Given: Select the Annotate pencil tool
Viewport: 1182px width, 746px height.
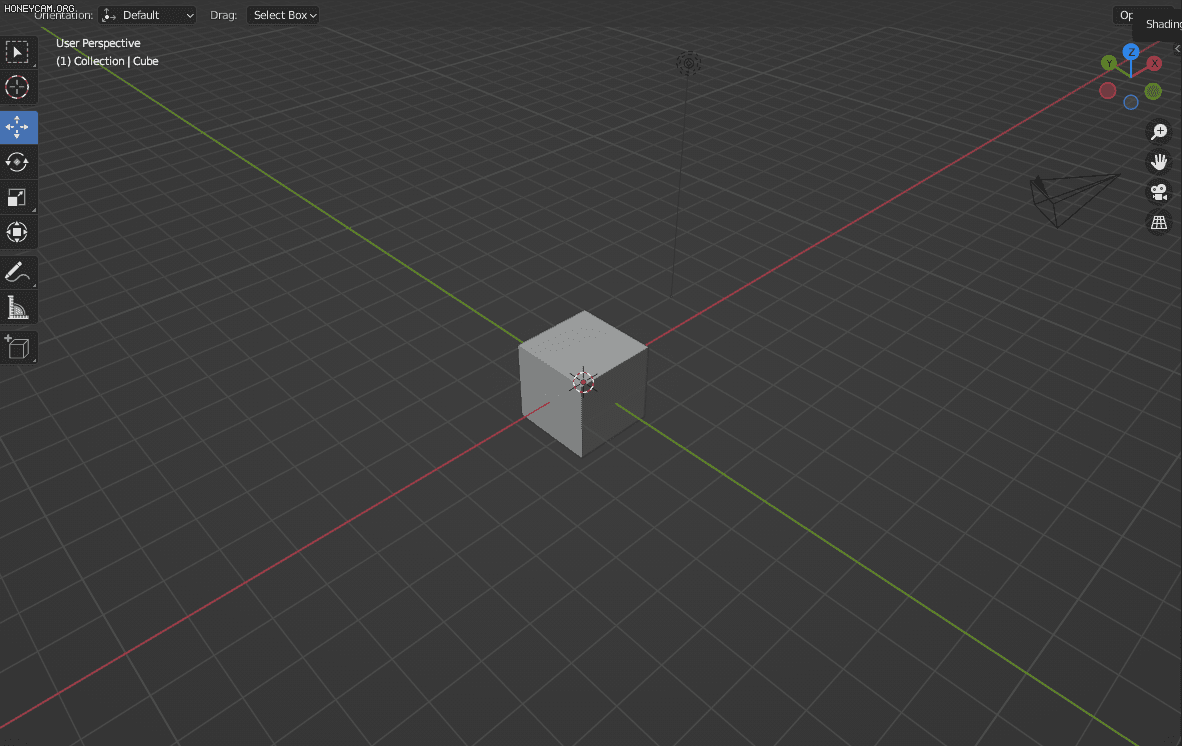Looking at the screenshot, I should click(x=17, y=273).
